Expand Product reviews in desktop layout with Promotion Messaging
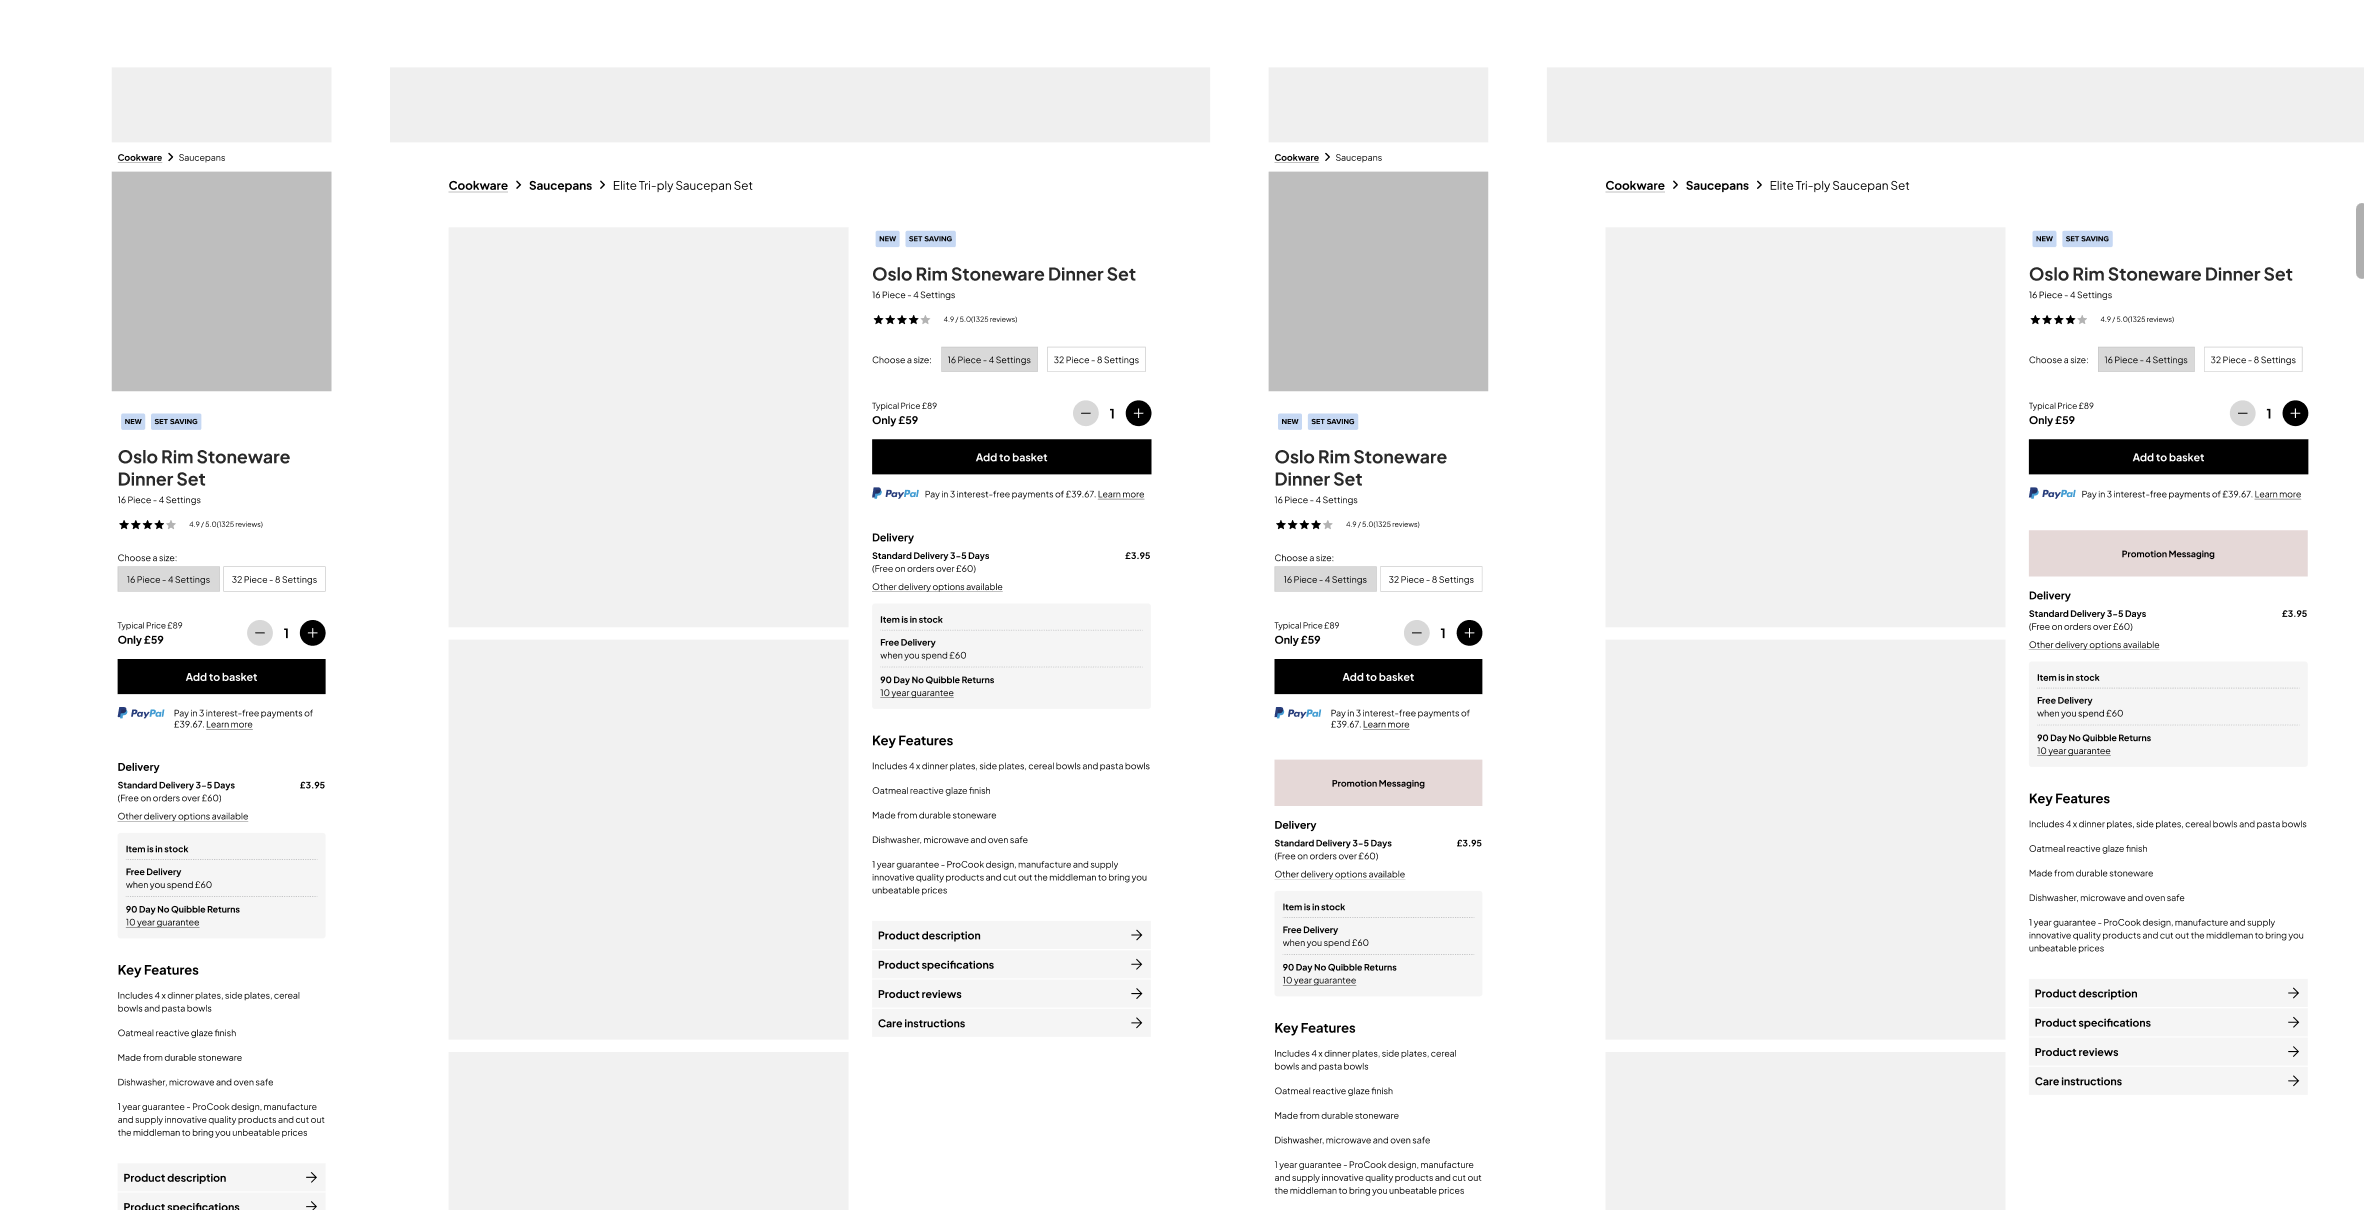The height and width of the screenshot is (1210, 2364). coord(2168,1052)
